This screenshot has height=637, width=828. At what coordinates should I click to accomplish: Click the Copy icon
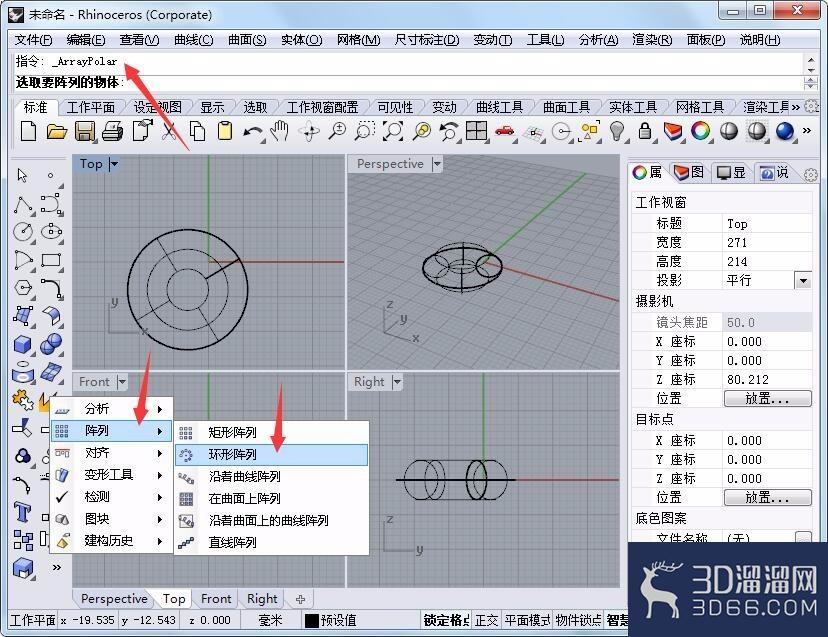pyautogui.click(x=197, y=131)
